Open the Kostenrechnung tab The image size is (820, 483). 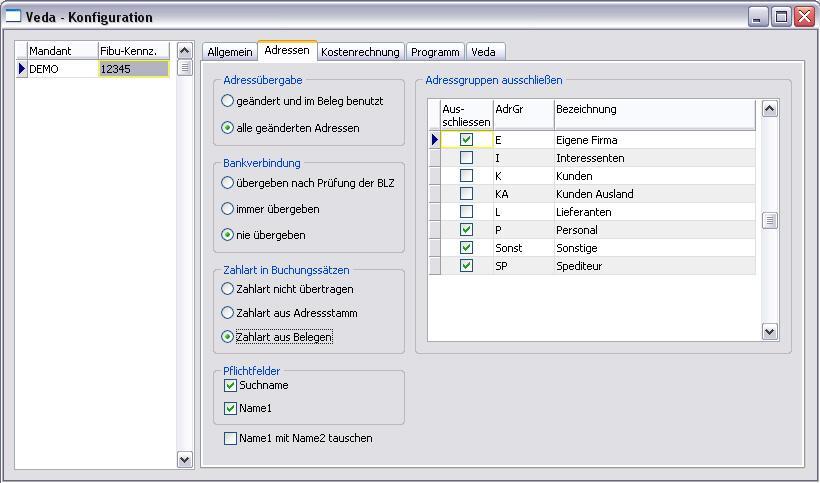[360, 52]
